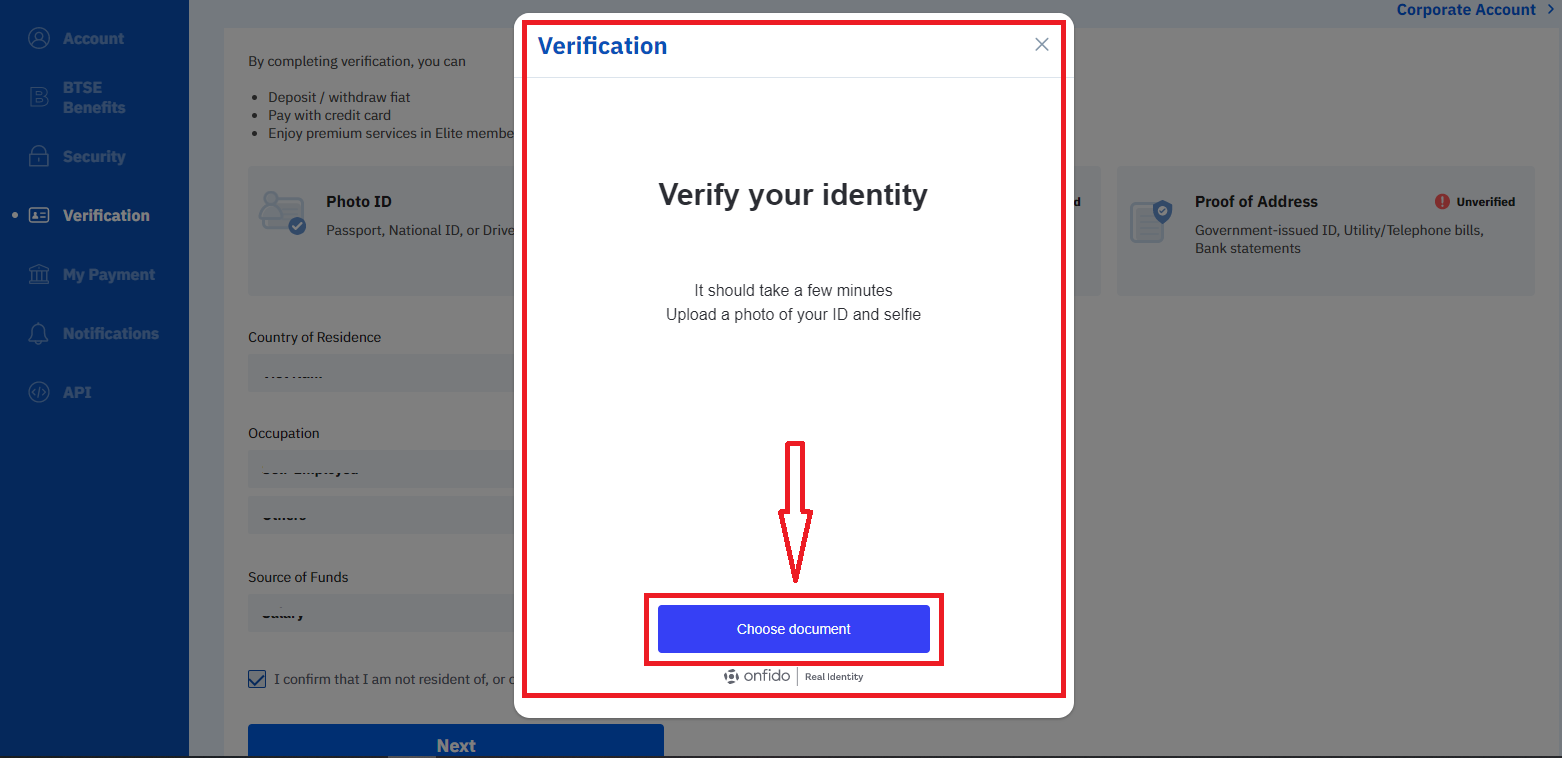Click the Photo ID passport graphic
This screenshot has height=758, width=1562.
click(282, 212)
